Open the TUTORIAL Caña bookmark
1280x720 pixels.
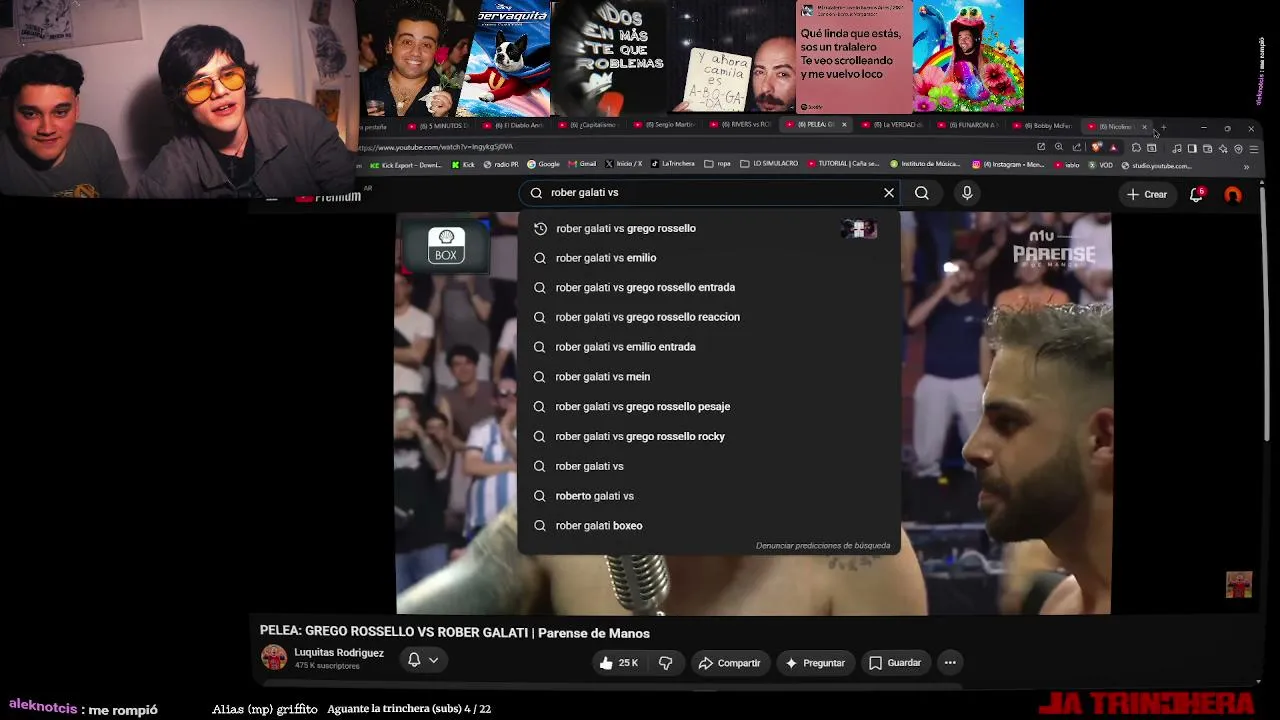point(843,164)
